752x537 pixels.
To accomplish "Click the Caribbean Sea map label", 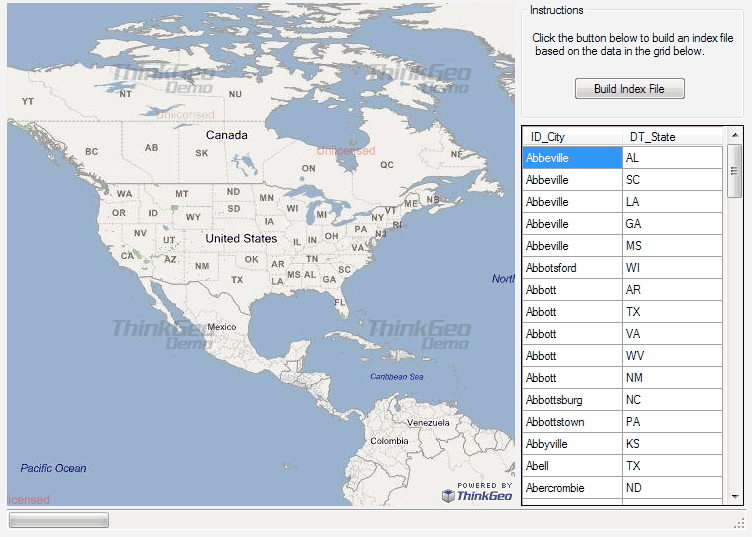I will click(x=397, y=377).
